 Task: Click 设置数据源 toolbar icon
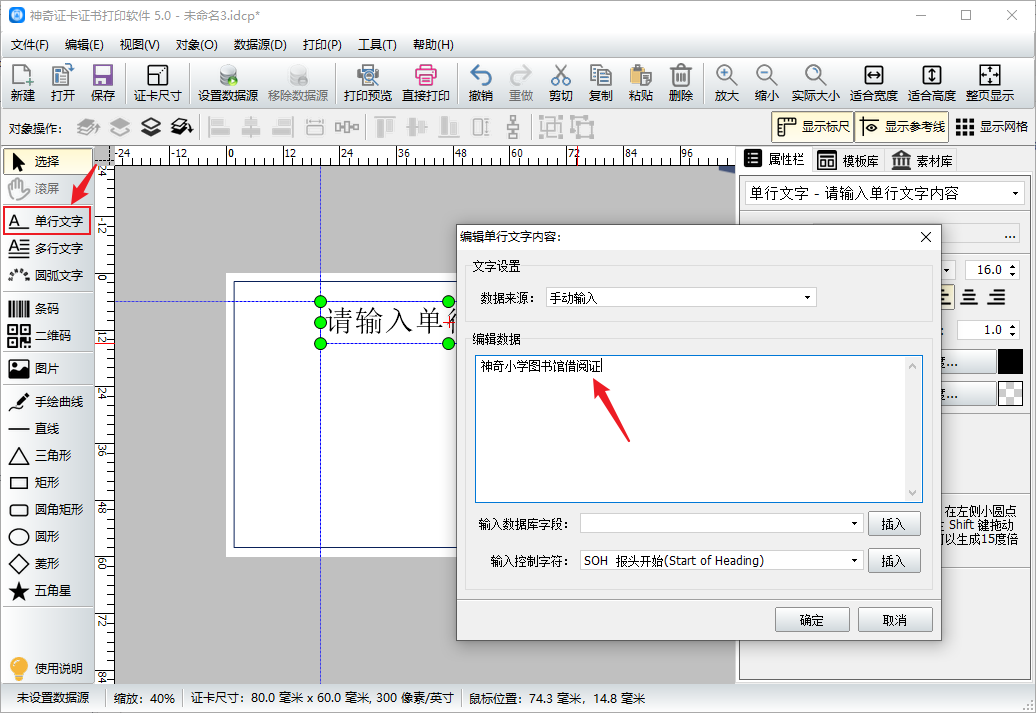(228, 83)
